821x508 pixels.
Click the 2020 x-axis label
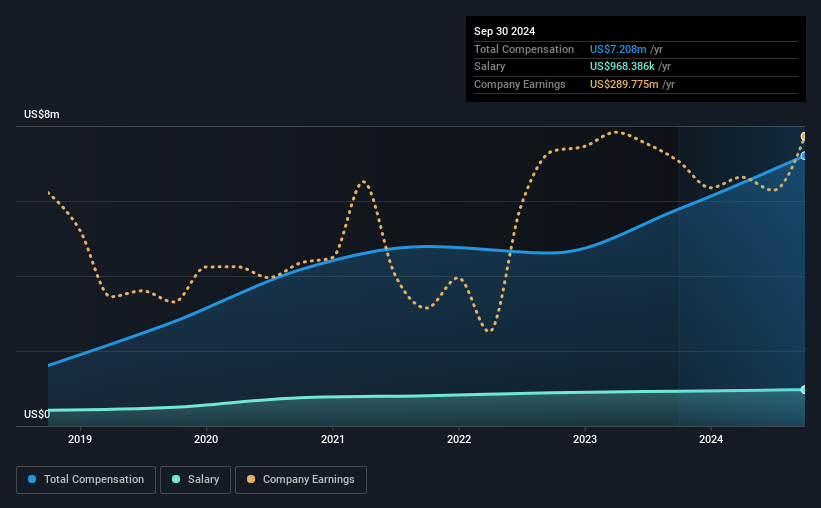(206, 439)
